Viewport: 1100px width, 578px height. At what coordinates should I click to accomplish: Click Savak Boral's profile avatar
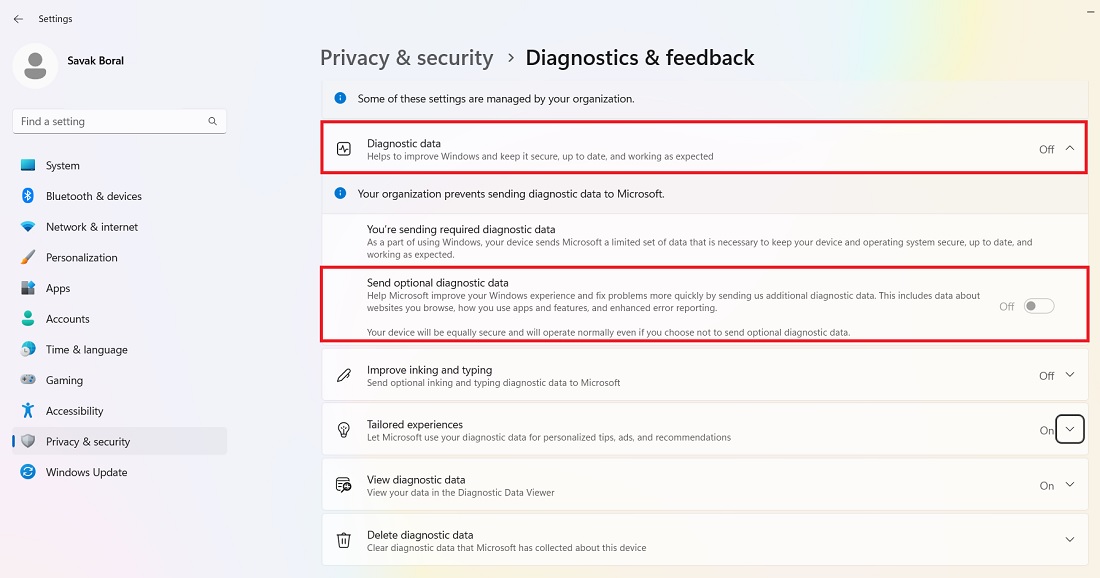(35, 66)
